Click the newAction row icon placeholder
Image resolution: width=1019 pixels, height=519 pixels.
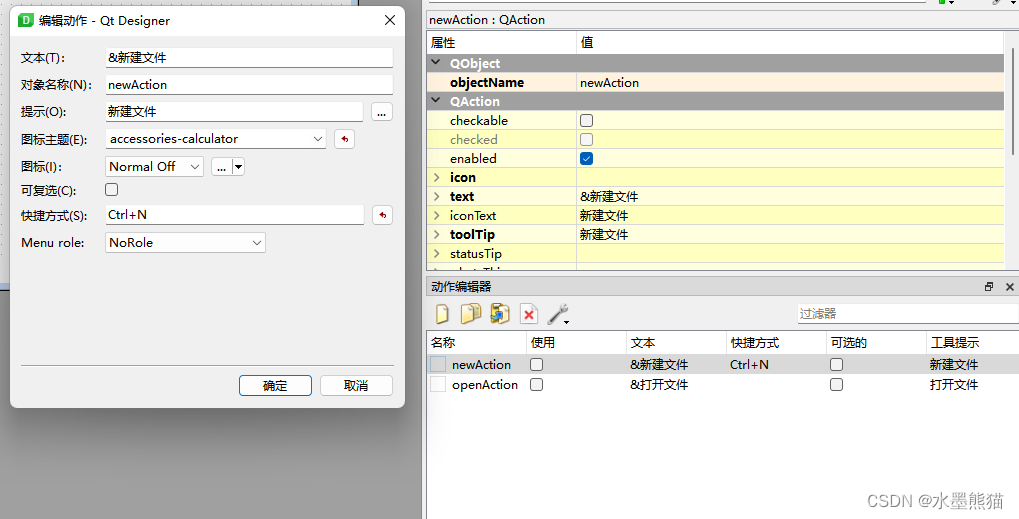tap(439, 364)
